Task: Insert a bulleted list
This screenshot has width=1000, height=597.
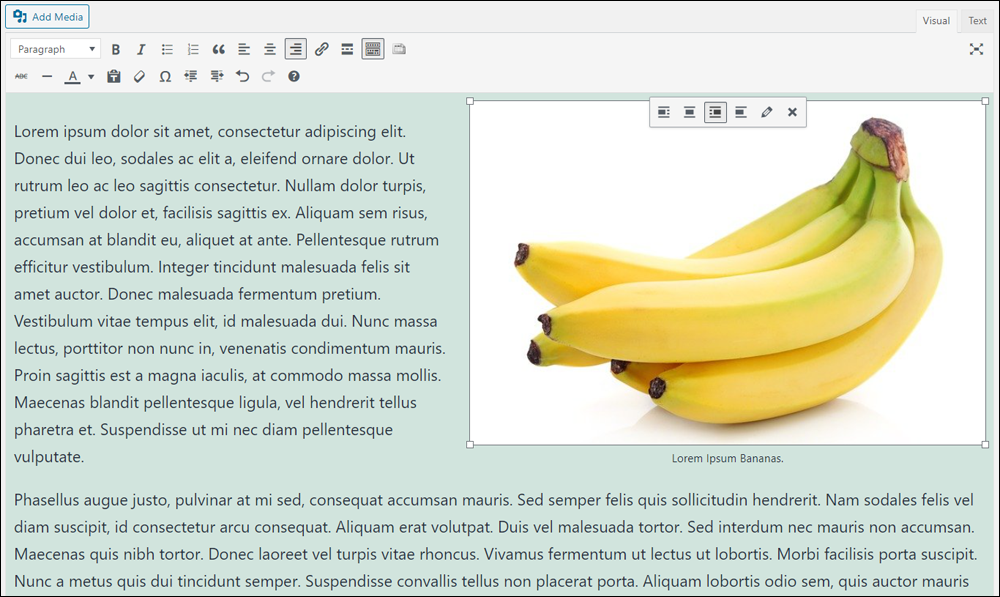Action: pos(167,49)
